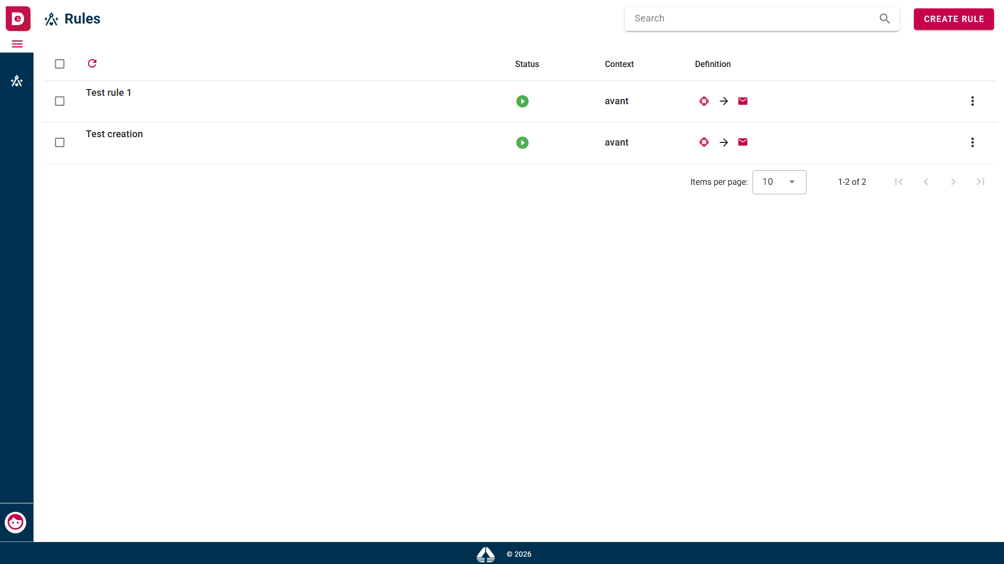Go to the previous page
The width and height of the screenshot is (1004, 564).
coord(926,182)
